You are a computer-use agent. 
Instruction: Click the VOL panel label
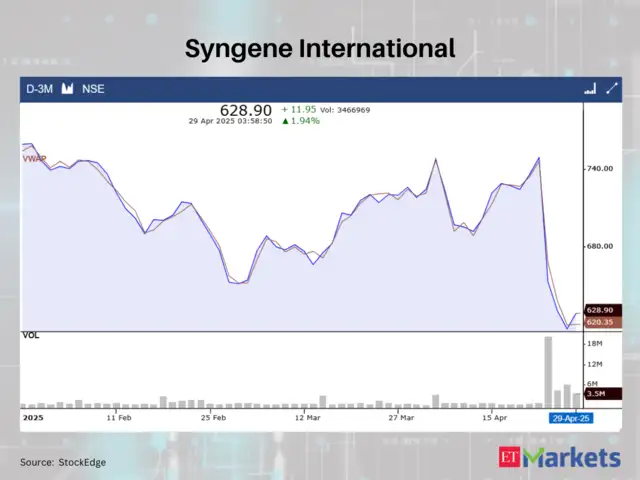click(31, 335)
